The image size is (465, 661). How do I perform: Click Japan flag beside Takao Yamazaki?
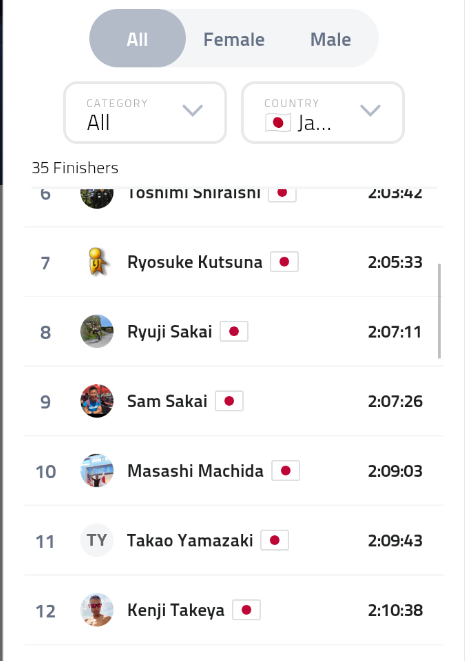tap(274, 540)
